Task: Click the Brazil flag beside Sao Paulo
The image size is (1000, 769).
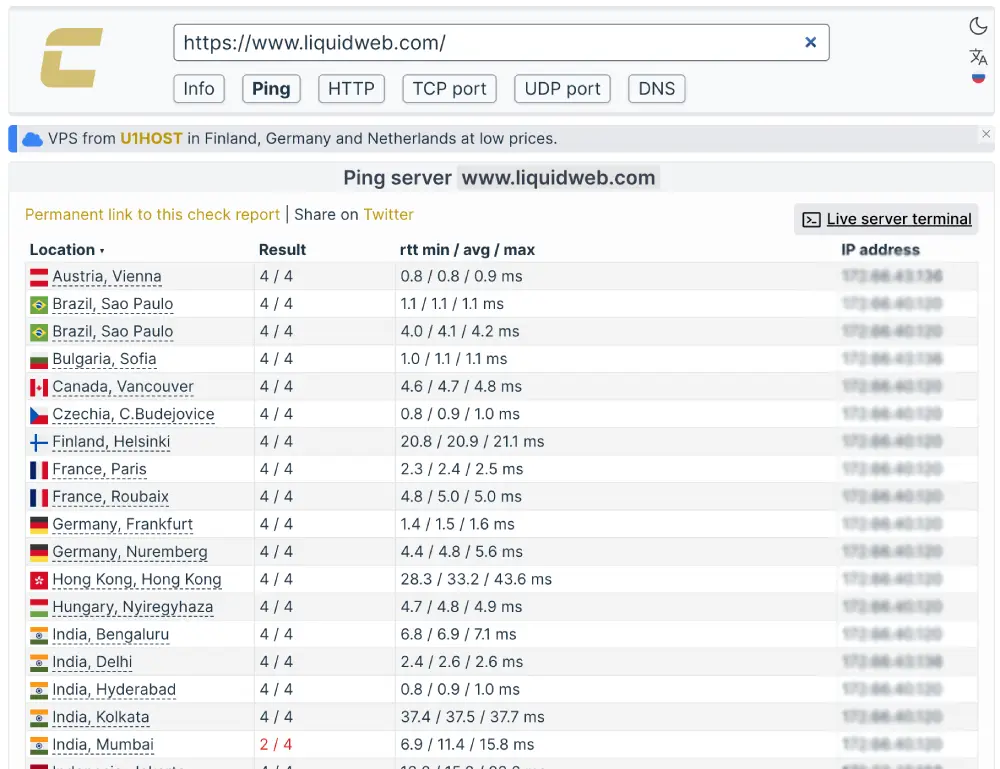Action: [x=37, y=304]
